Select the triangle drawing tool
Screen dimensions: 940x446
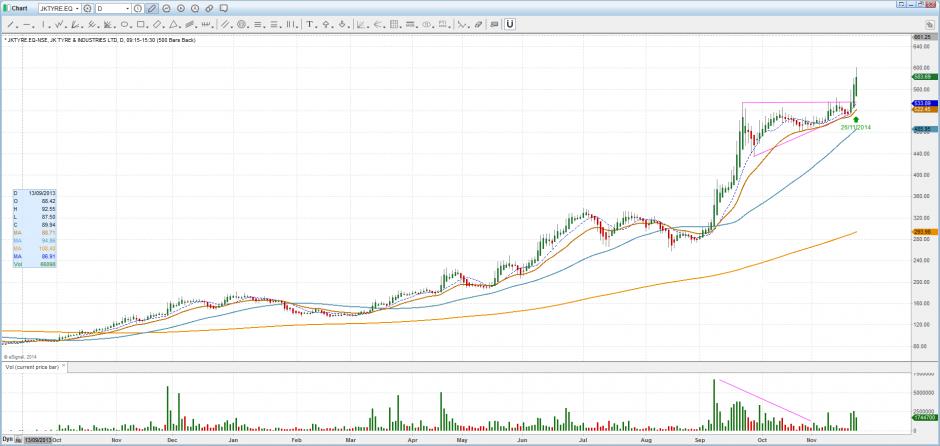click(173, 24)
